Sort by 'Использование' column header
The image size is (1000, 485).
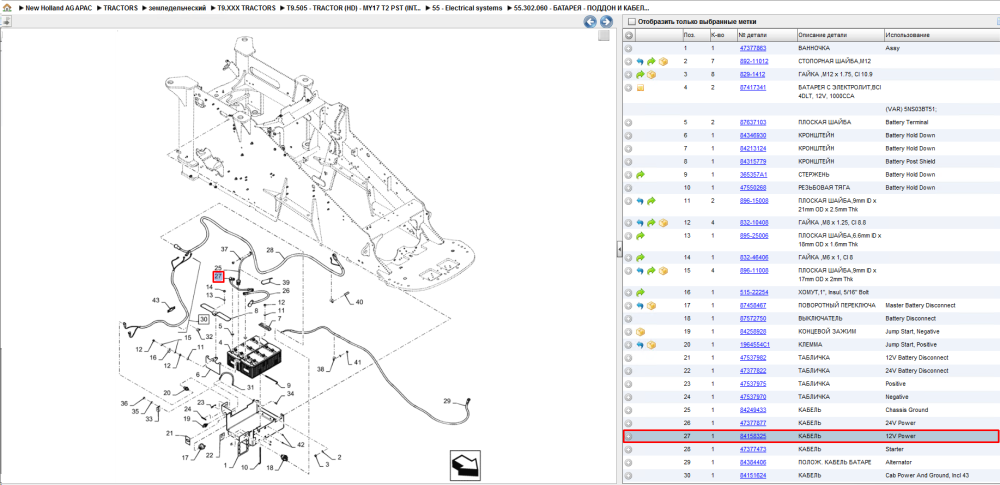[941, 35]
